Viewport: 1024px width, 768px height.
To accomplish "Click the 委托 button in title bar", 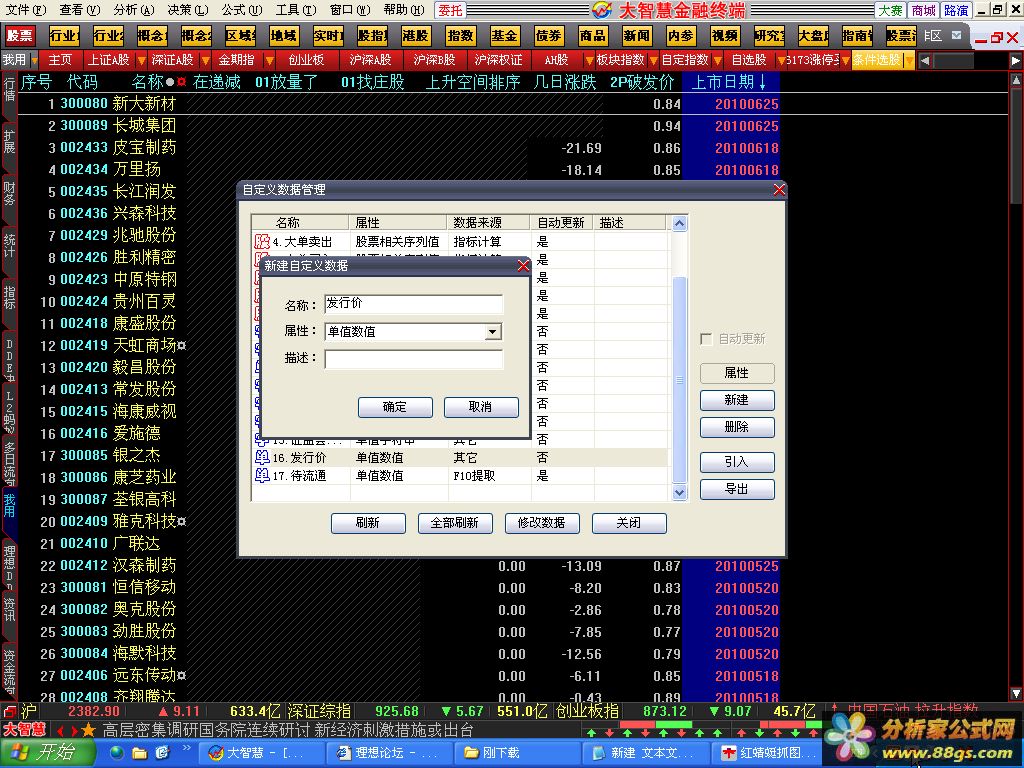I will point(450,10).
